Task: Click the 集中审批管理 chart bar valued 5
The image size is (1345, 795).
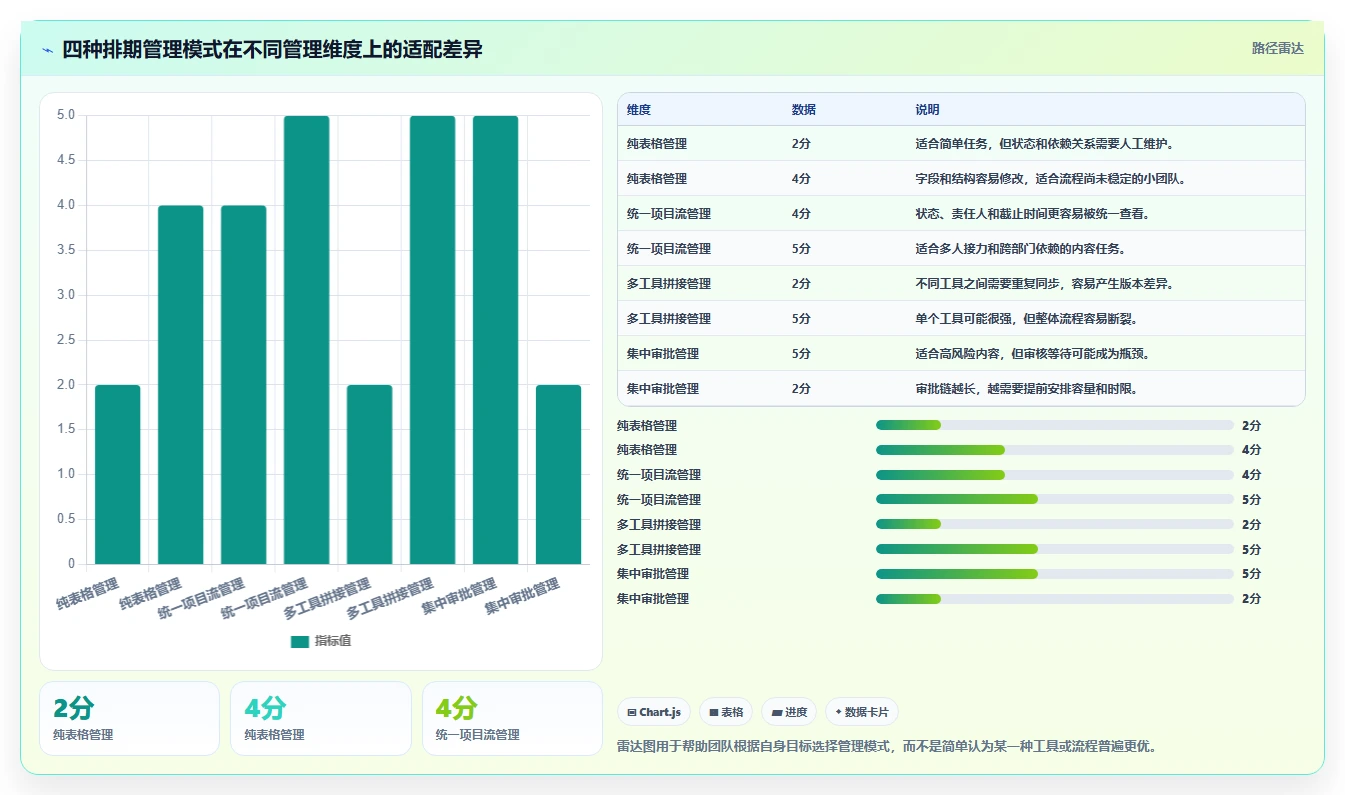Action: pos(496,340)
